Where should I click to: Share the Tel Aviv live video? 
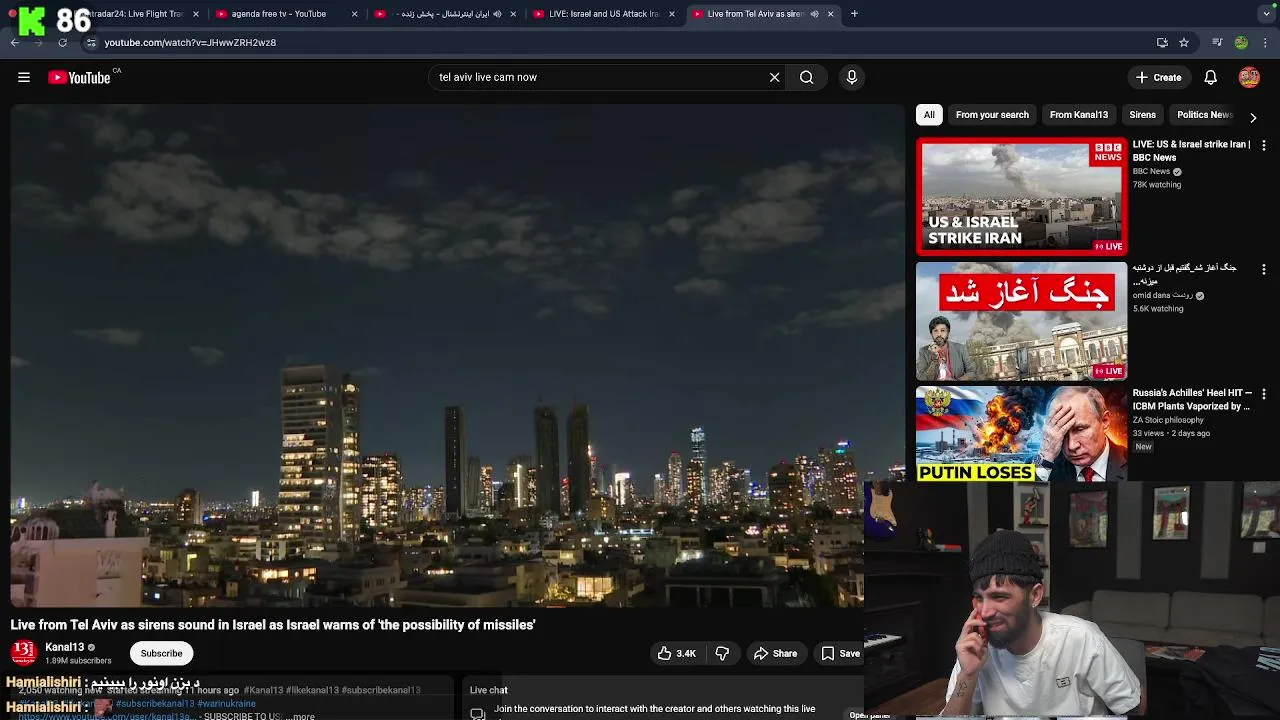click(x=775, y=653)
